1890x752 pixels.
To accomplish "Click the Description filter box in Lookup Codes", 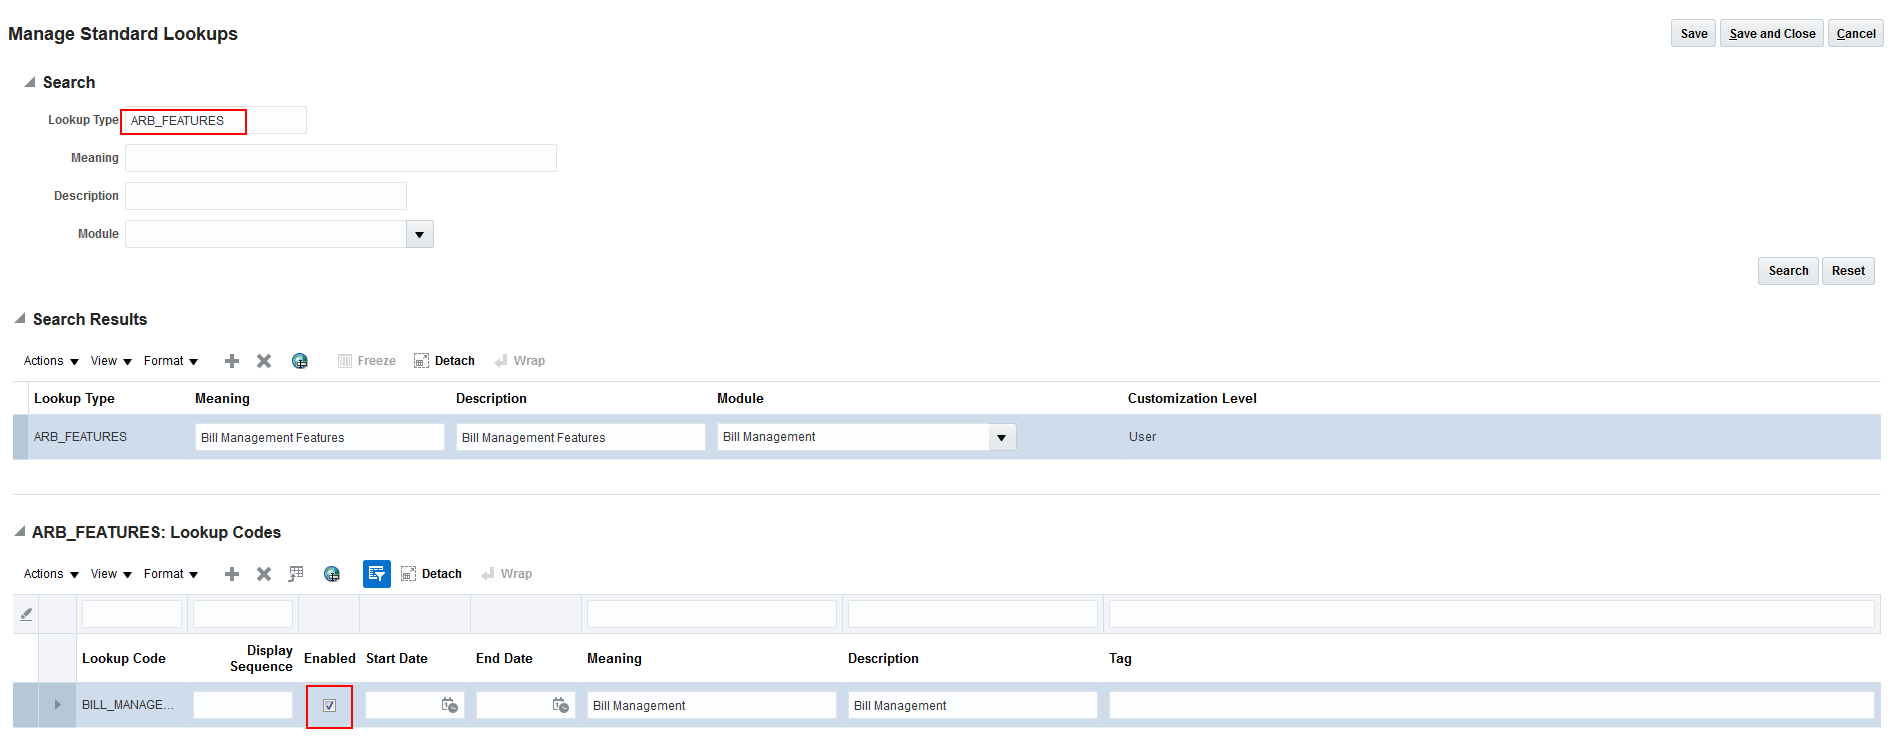I will point(973,614).
